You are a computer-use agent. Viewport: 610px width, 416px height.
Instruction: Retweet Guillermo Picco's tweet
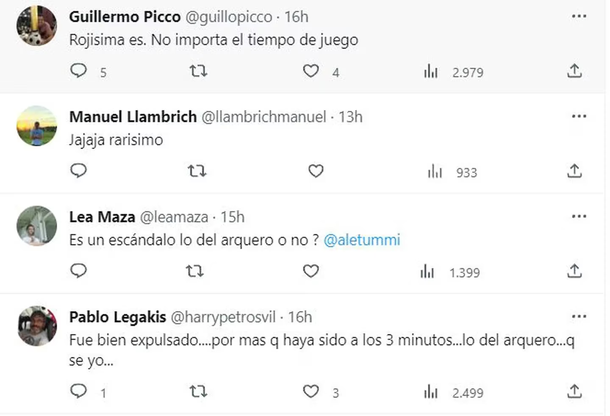(197, 71)
